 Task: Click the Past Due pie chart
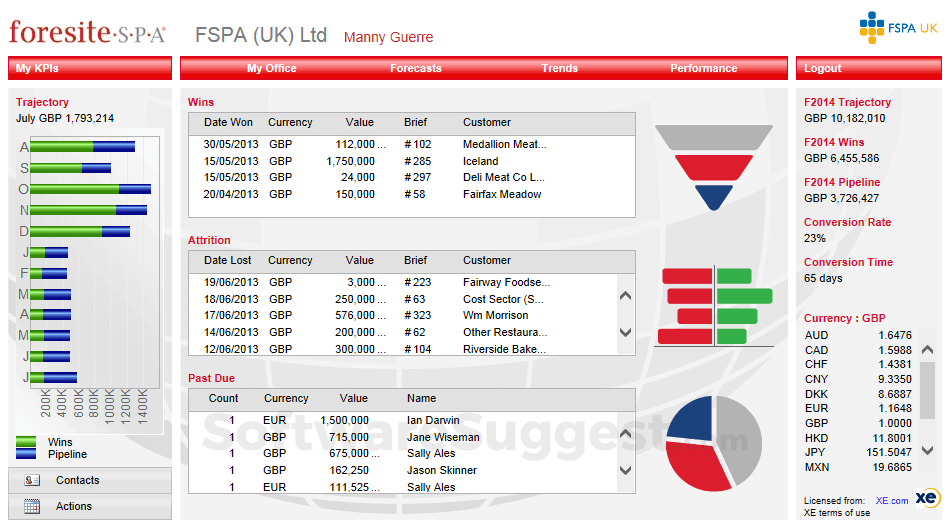(713, 443)
